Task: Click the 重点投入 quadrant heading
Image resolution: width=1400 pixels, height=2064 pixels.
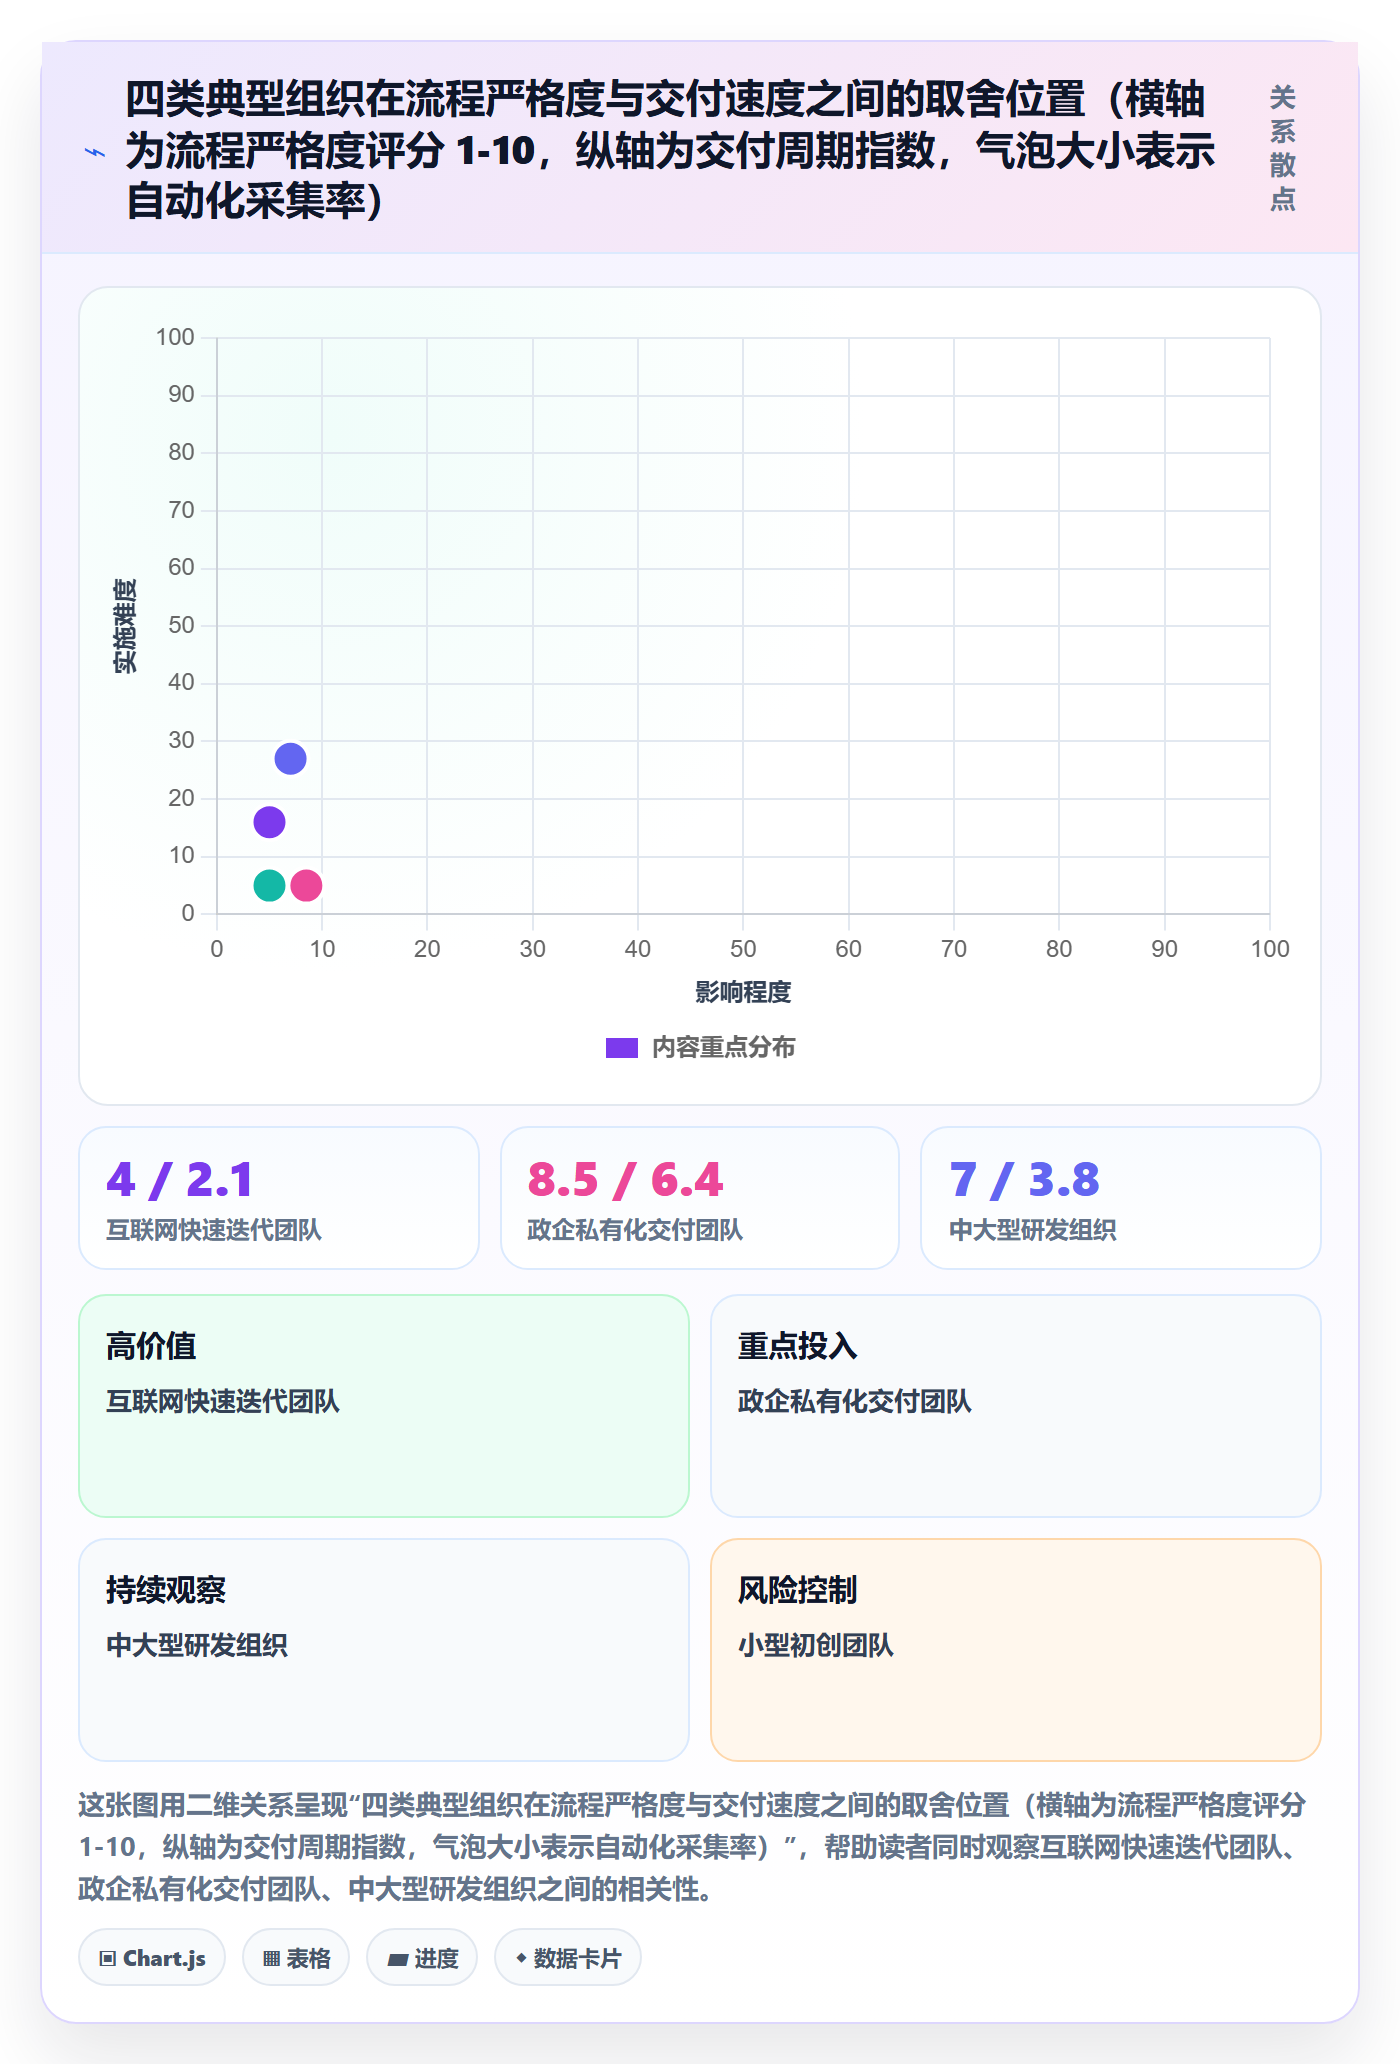Action: coord(798,1346)
